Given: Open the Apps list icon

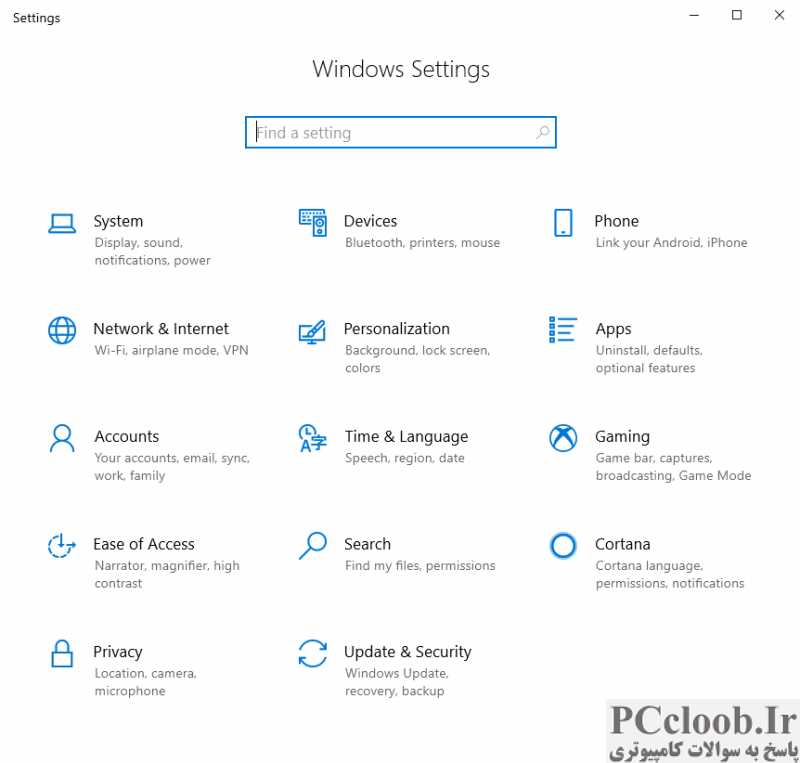Looking at the screenshot, I should pyautogui.click(x=563, y=330).
